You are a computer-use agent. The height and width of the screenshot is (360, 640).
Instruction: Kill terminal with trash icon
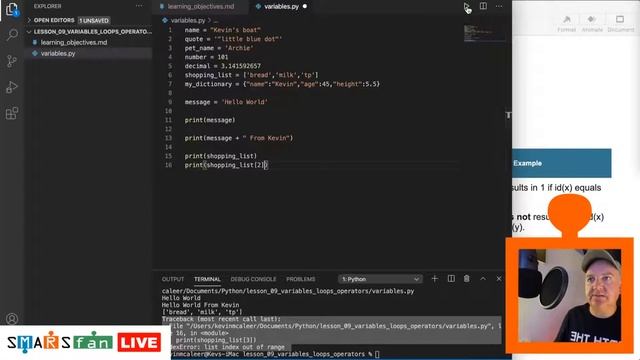tap(467, 279)
